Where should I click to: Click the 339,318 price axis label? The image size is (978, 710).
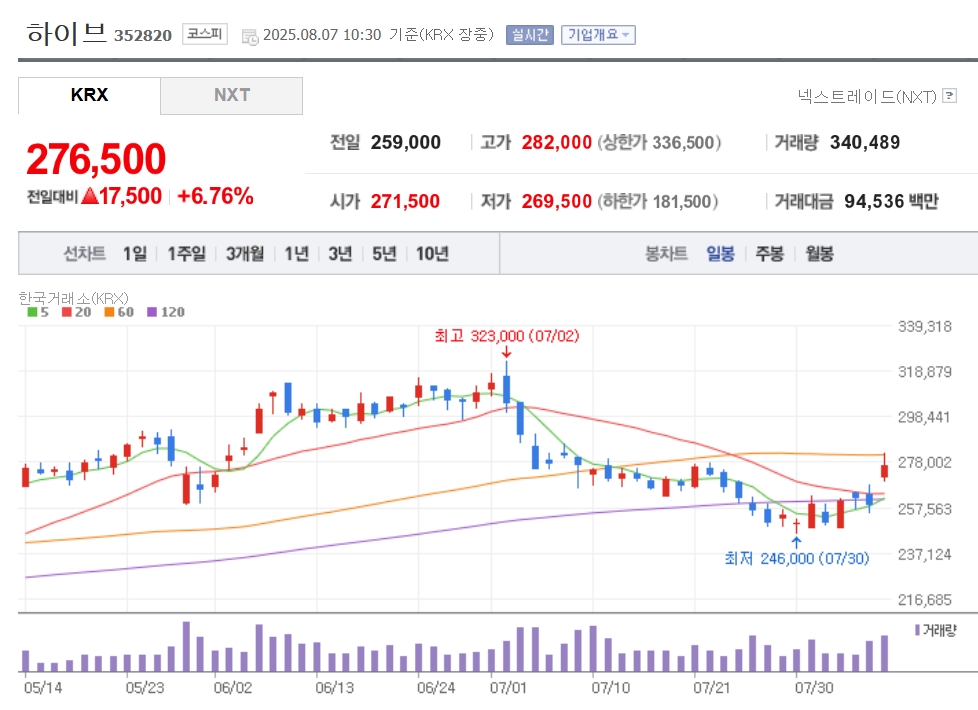click(924, 326)
